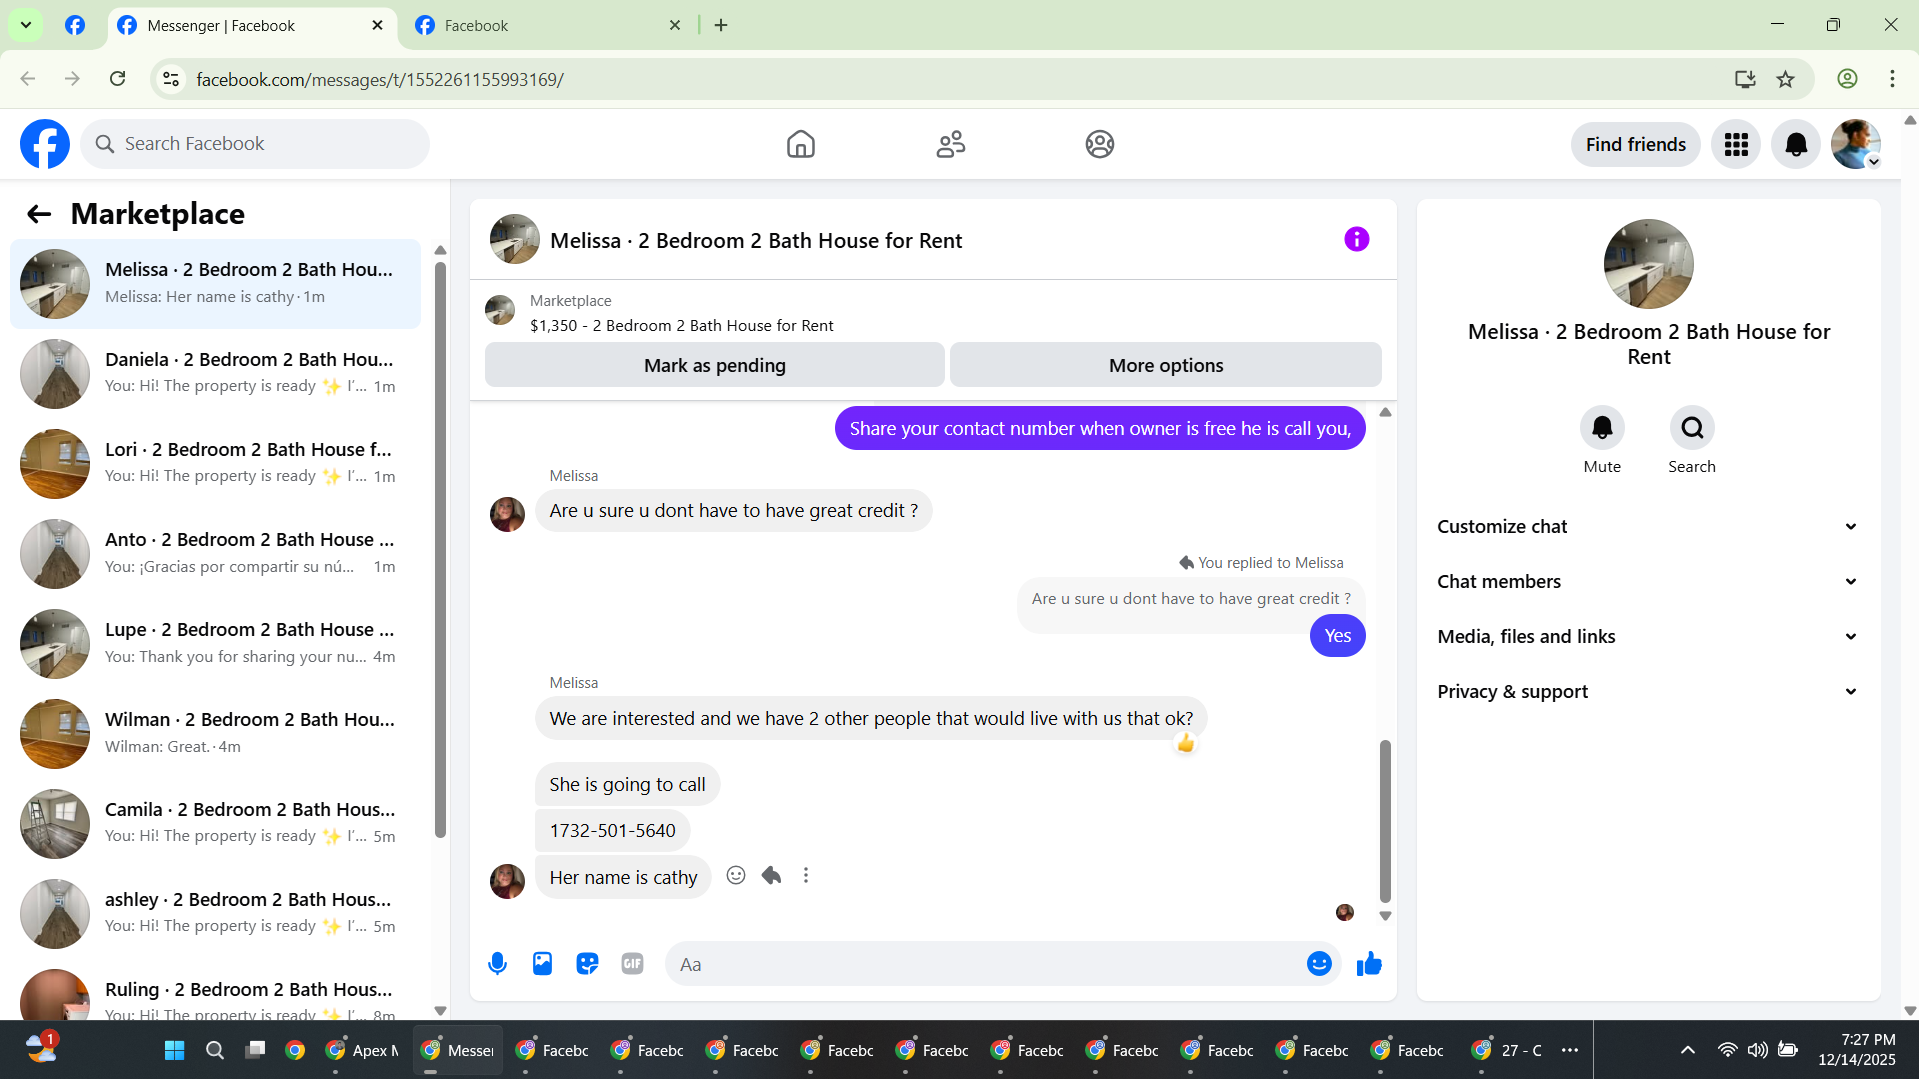Open $1,350 2 Bedroom listing link

point(681,326)
